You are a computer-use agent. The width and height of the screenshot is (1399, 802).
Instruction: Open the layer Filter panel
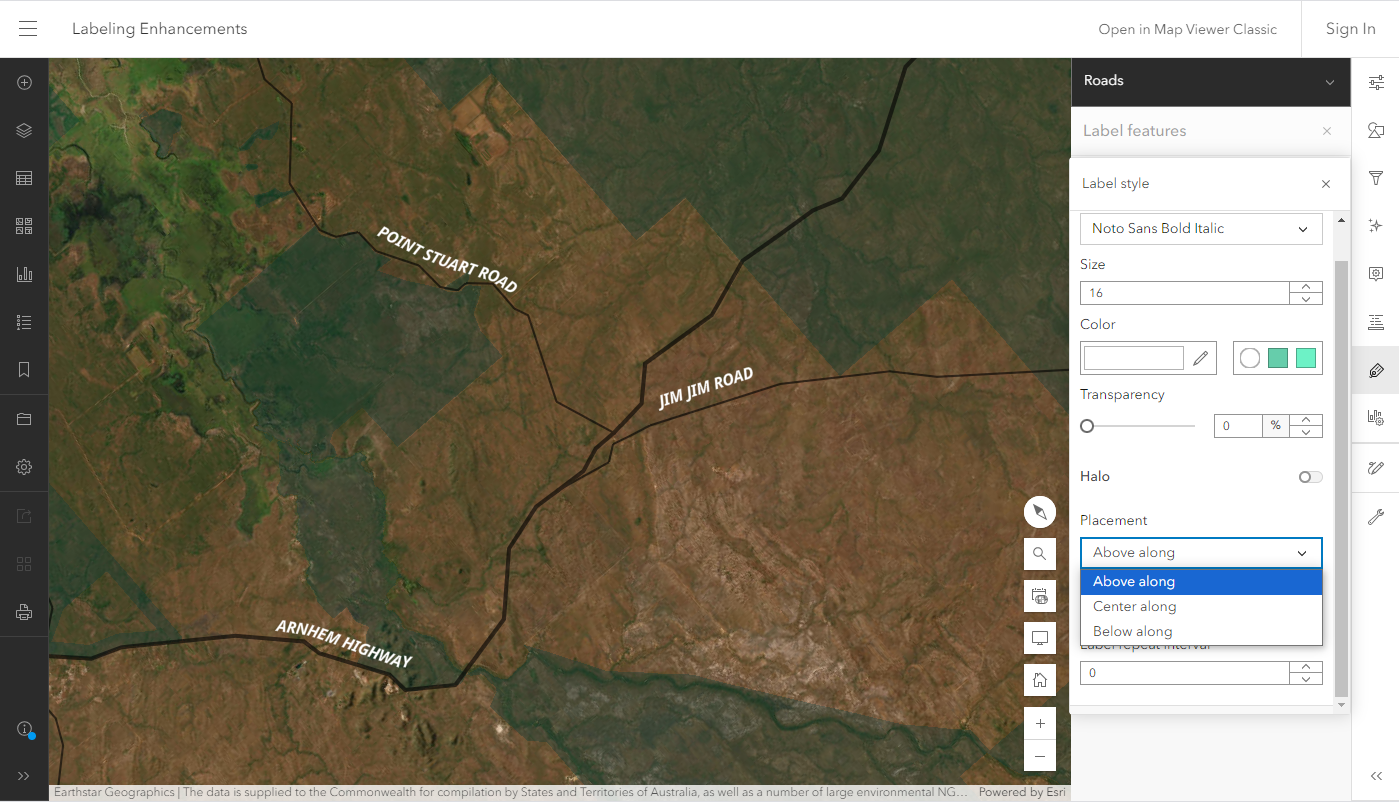click(1375, 177)
